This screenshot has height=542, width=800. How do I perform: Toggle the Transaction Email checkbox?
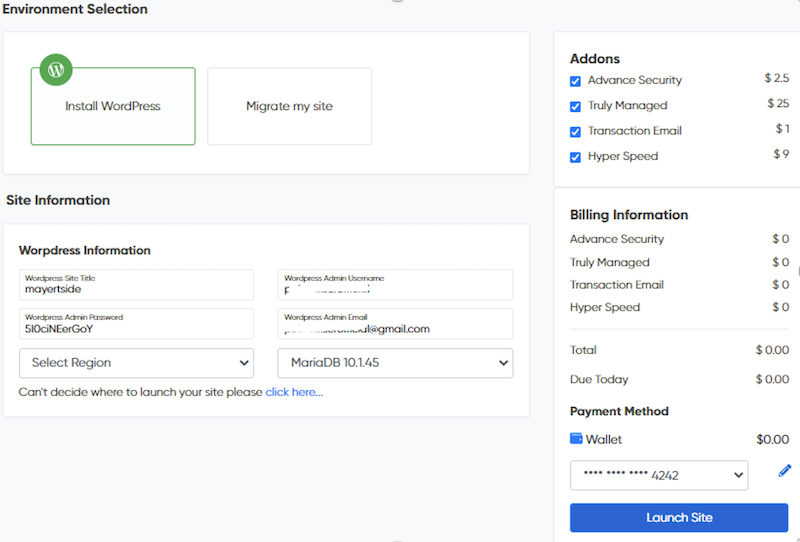(x=575, y=132)
